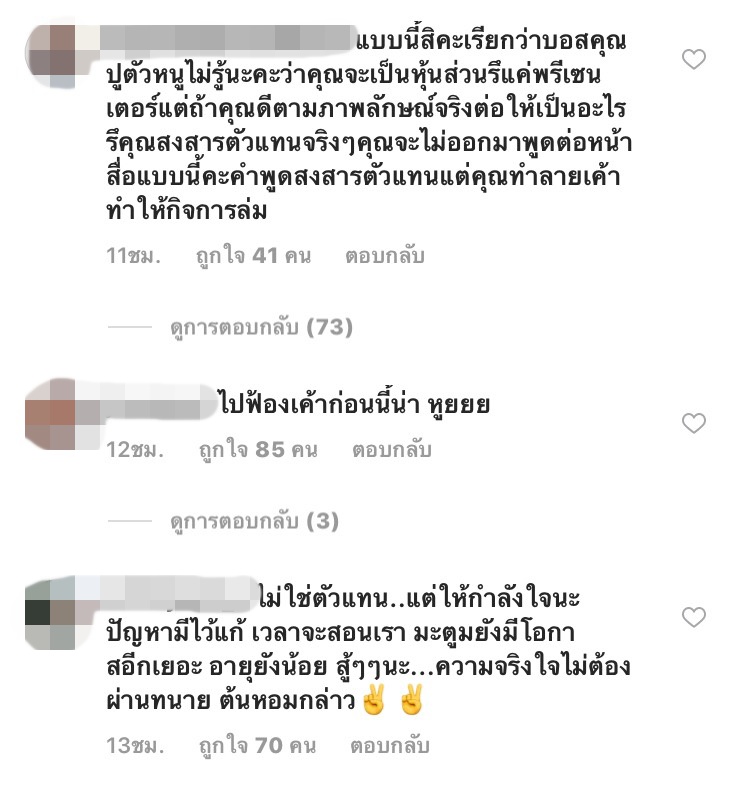
Task: Expand ดูการตอบกลับ (3) replies
Action: tap(254, 521)
